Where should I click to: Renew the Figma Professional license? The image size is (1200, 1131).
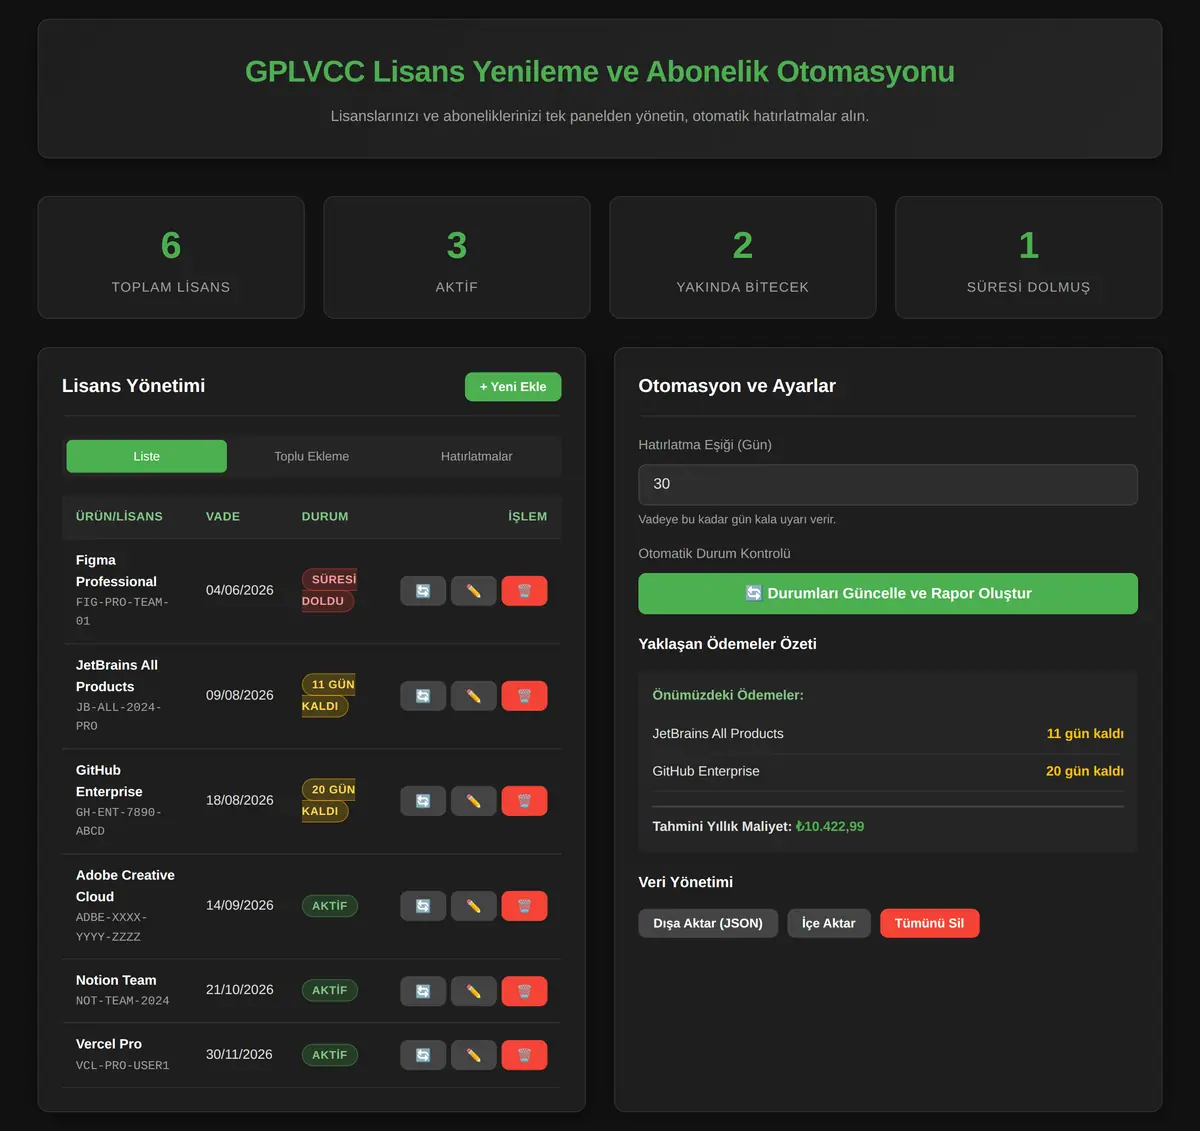(x=423, y=591)
